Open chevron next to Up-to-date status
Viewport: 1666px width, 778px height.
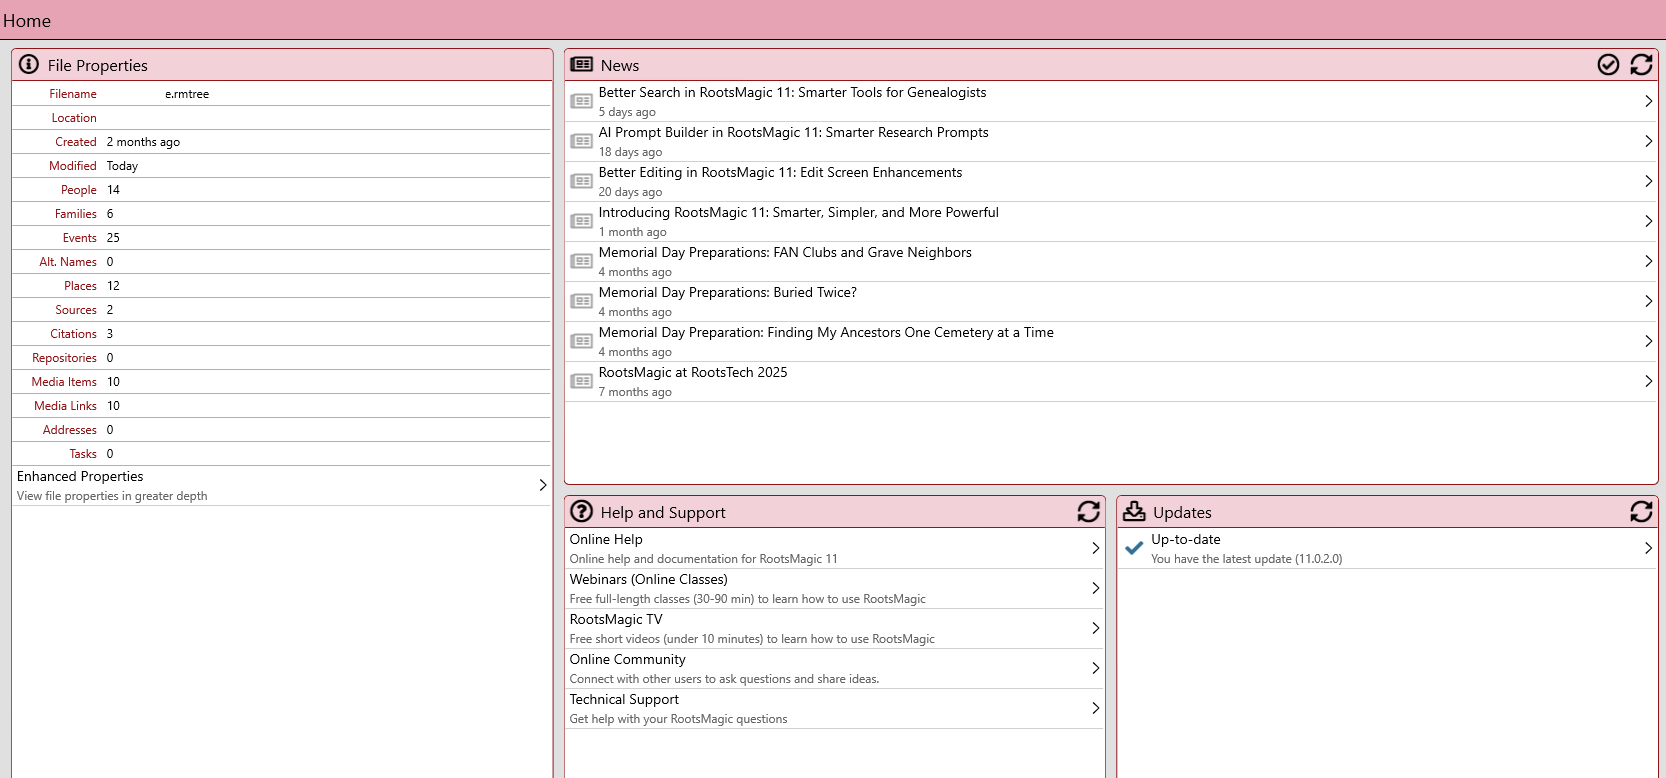tap(1648, 548)
